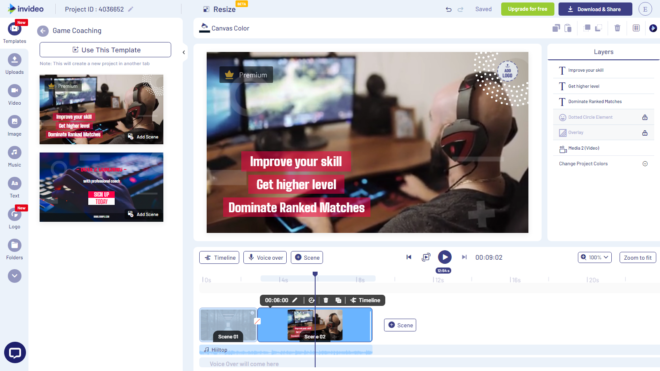The width and height of the screenshot is (660, 371).
Task: Add new Scene after Scene 02
Action: click(400, 325)
